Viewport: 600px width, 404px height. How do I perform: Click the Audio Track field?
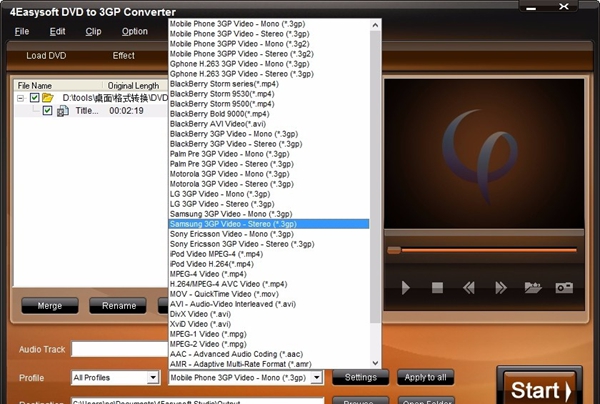119,349
